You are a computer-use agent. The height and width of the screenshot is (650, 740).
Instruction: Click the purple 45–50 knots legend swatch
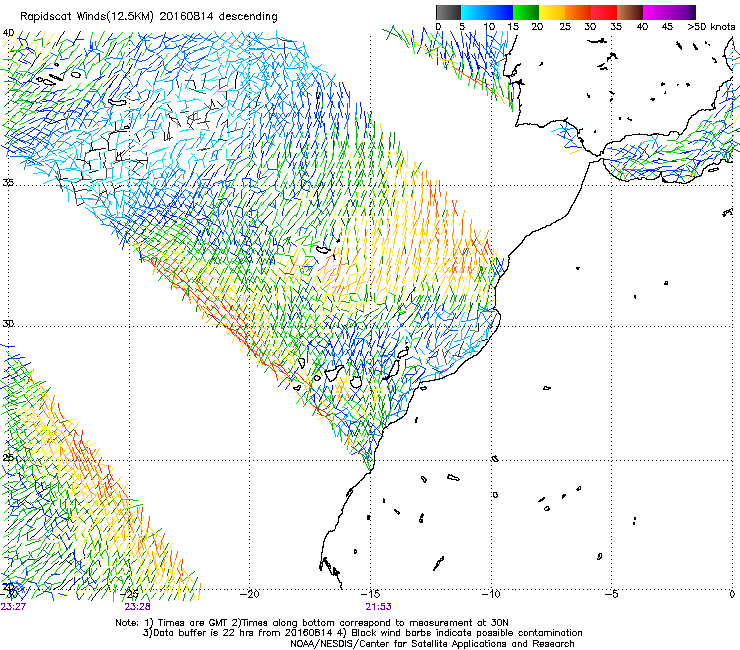point(682,12)
